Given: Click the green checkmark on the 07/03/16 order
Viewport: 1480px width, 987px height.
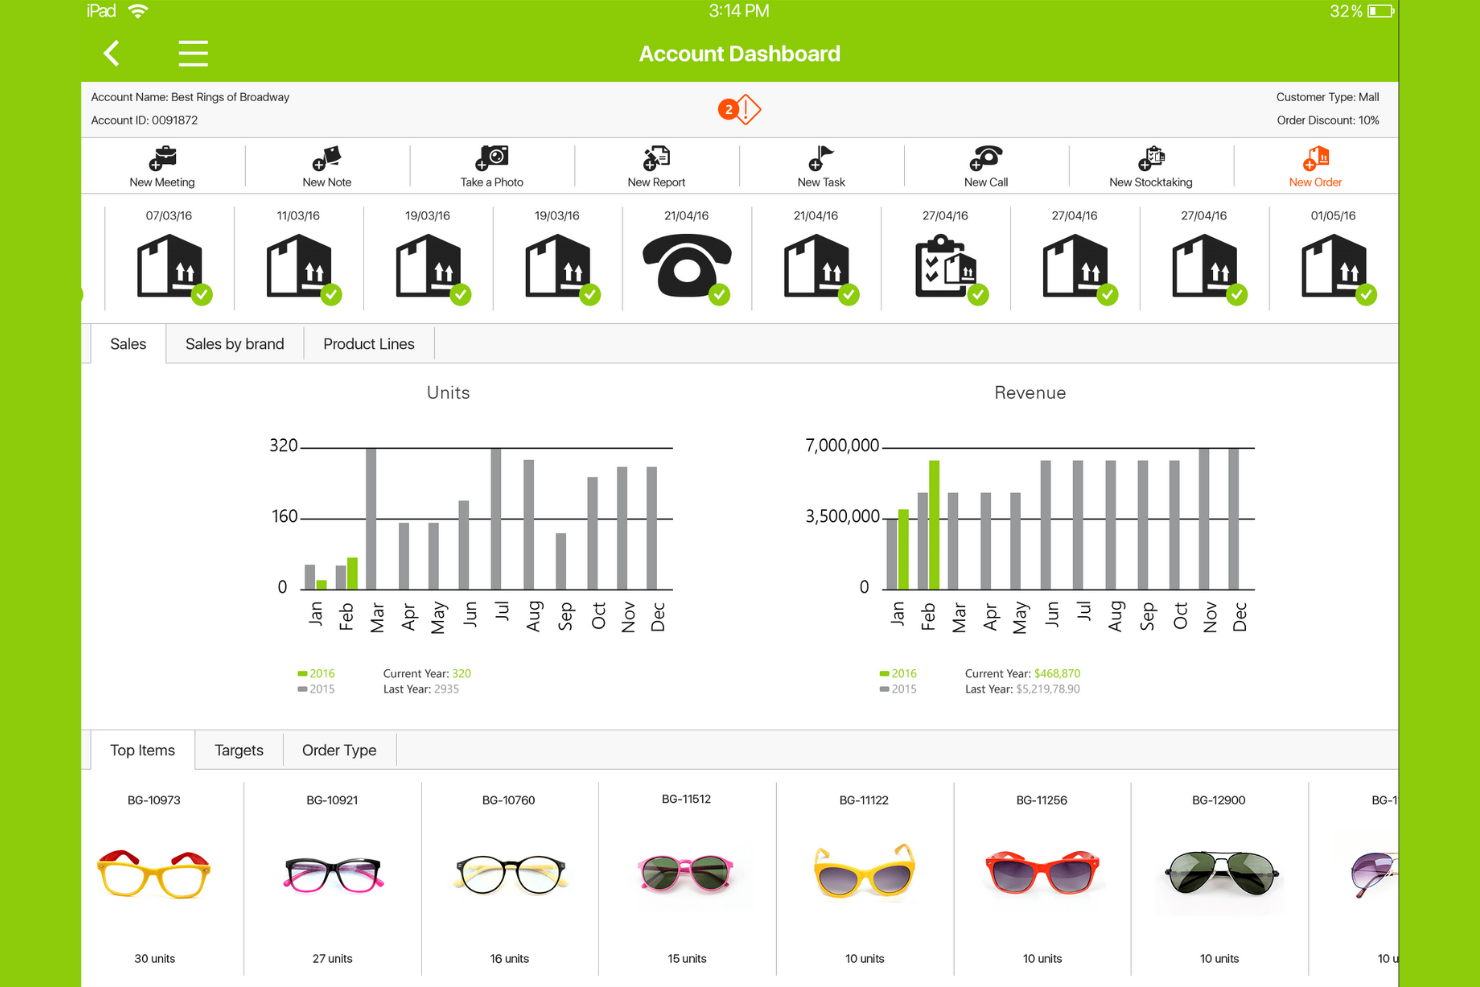Looking at the screenshot, I should (x=202, y=295).
